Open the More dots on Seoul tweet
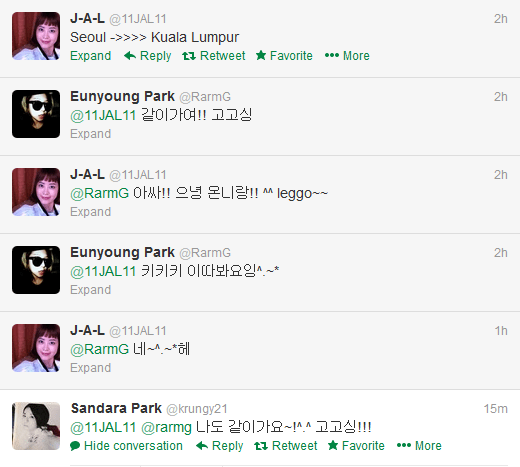Image resolution: width=520 pixels, height=467 pixels. [332, 56]
